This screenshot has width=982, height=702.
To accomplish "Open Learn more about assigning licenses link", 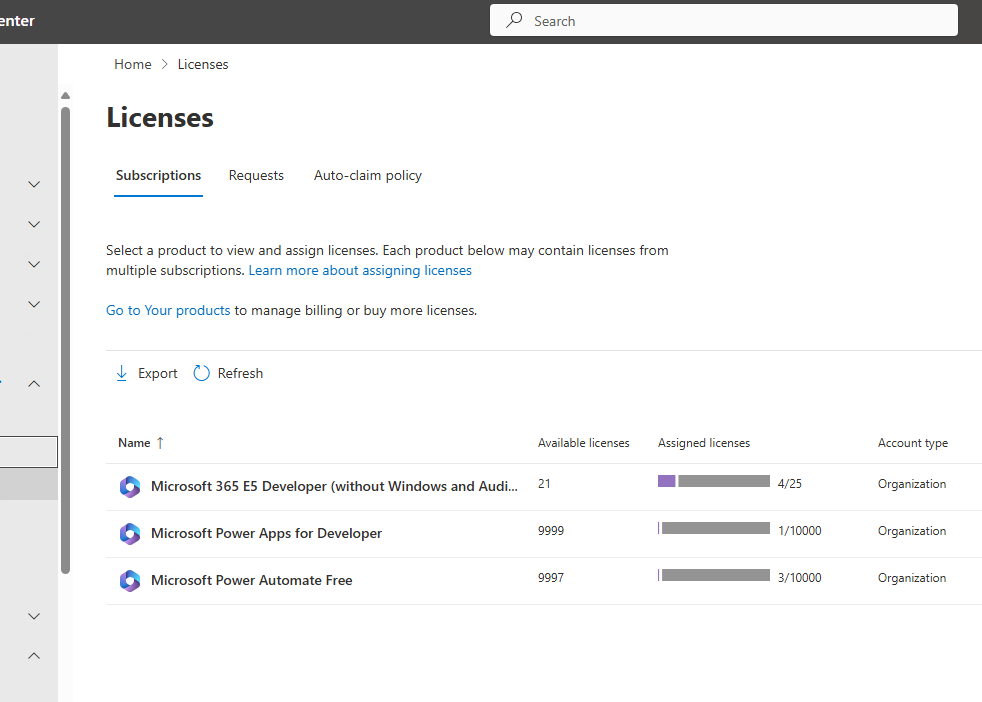I will pyautogui.click(x=360, y=270).
